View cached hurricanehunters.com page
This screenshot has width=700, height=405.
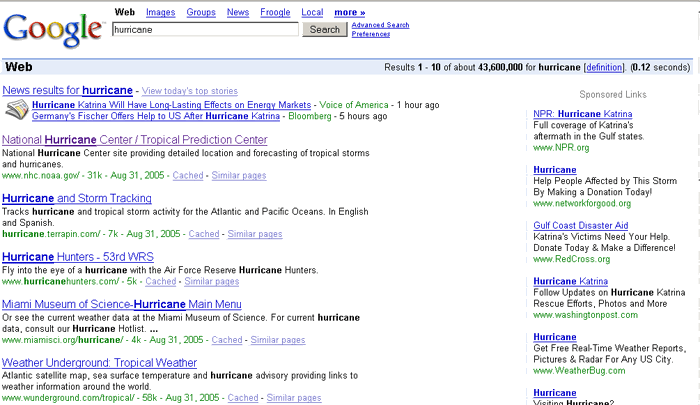pos(161,282)
